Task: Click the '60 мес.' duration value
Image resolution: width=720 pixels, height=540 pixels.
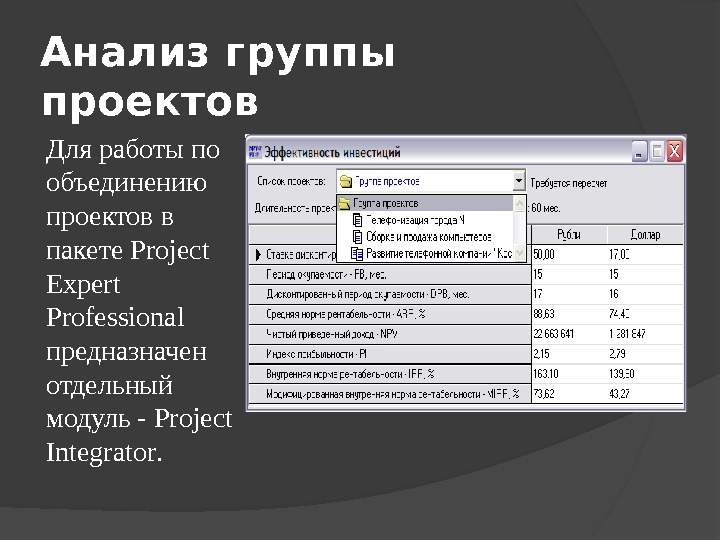Action: 546,208
